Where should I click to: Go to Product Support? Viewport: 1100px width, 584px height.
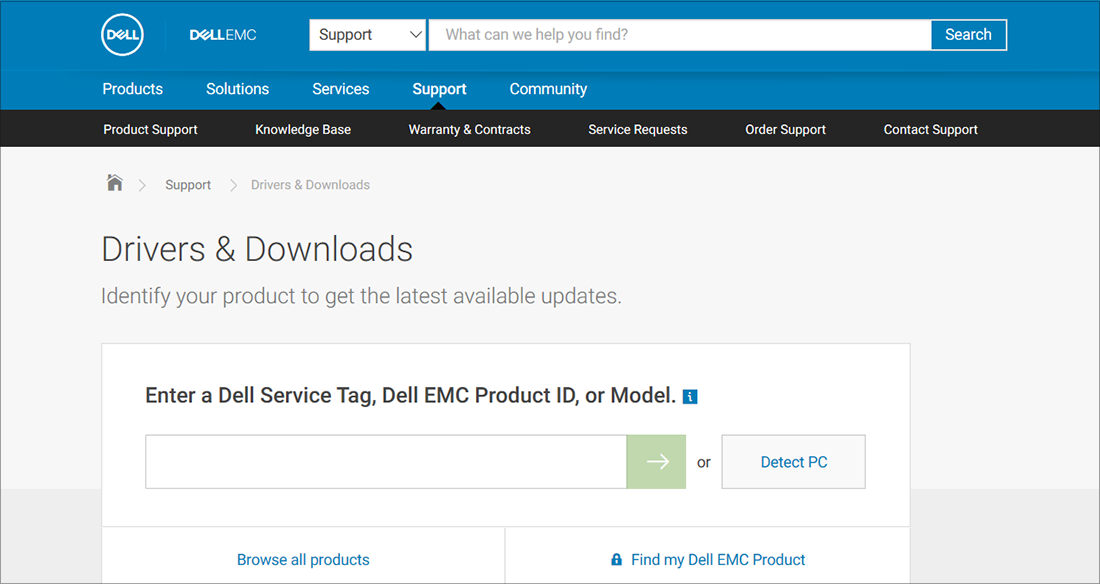[x=150, y=129]
